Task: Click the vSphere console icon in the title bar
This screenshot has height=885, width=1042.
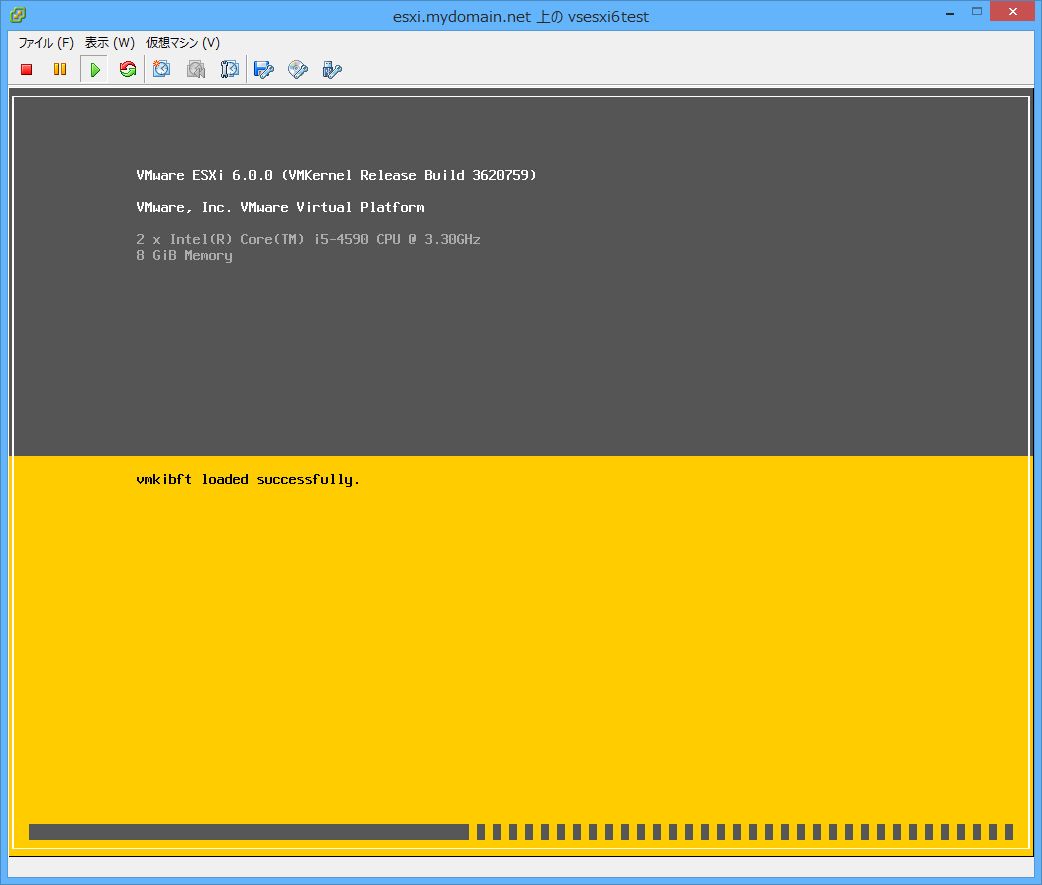Action: click(18, 15)
